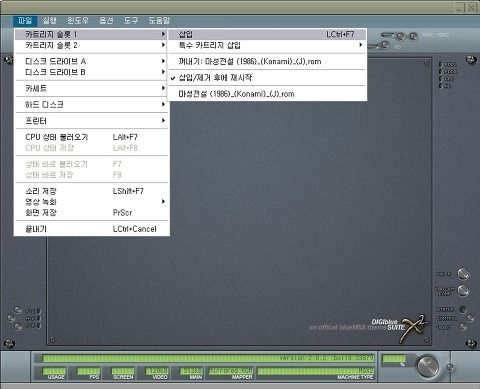Click the lower large silver knob on the lower right panel
The width and height of the screenshot is (480, 389).
click(463, 291)
